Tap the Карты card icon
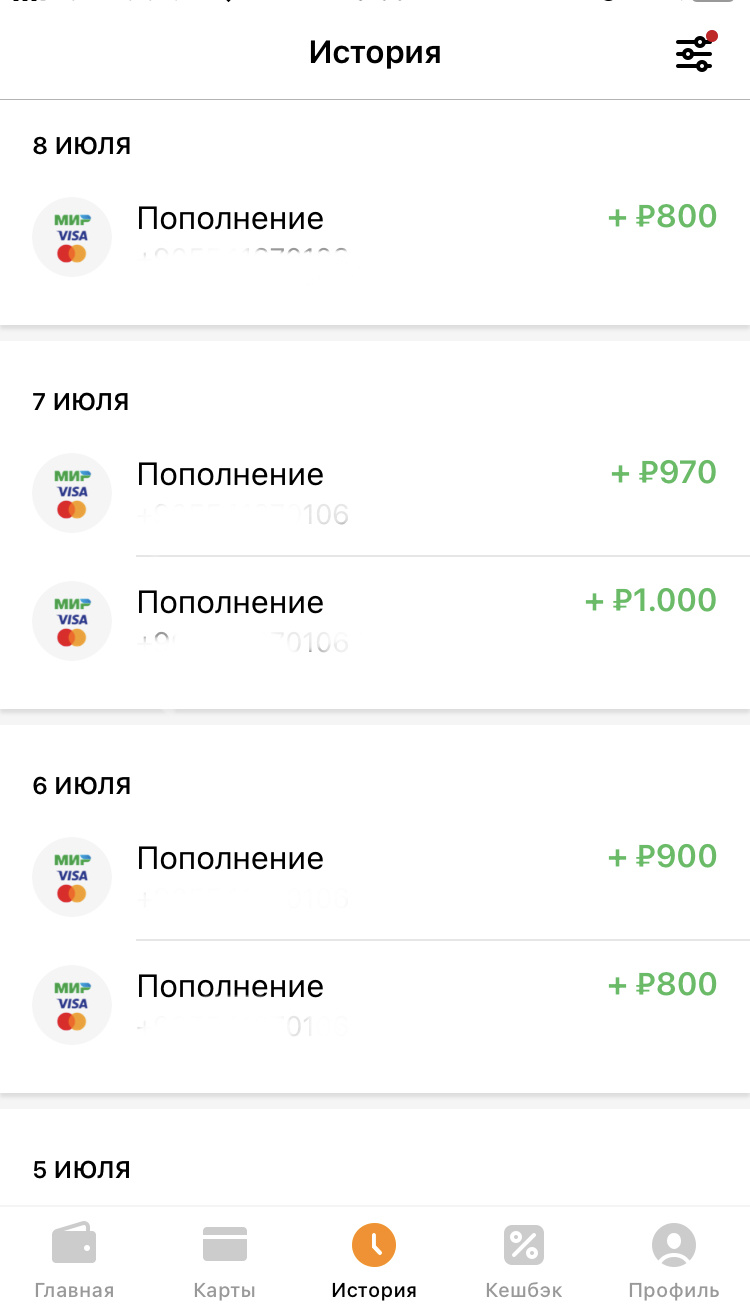The width and height of the screenshot is (750, 1305). click(x=224, y=1244)
